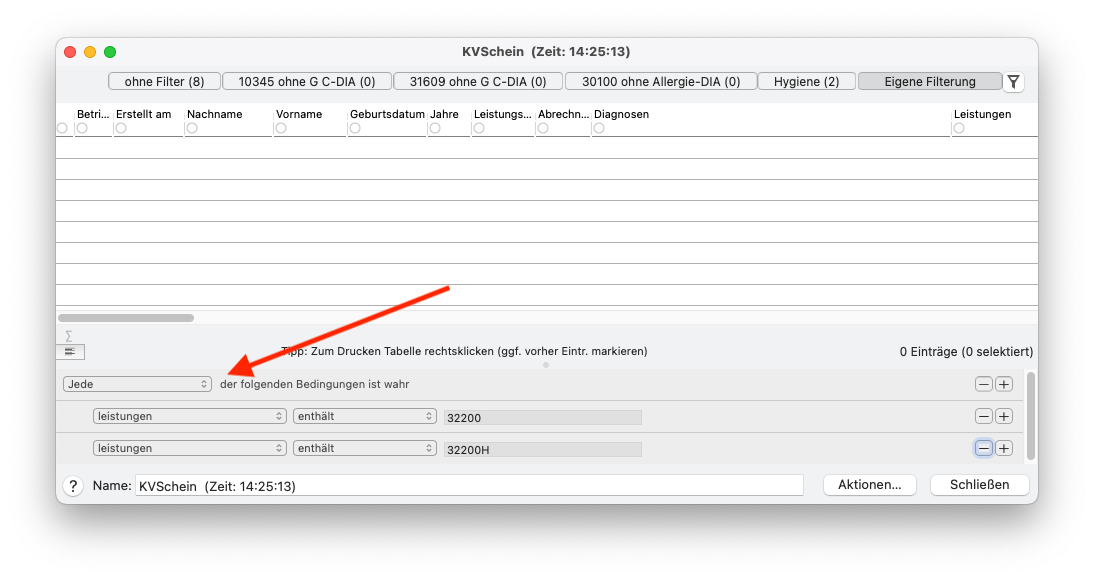Open the filter funnel icon
This screenshot has height=578, width=1094.
[1013, 82]
